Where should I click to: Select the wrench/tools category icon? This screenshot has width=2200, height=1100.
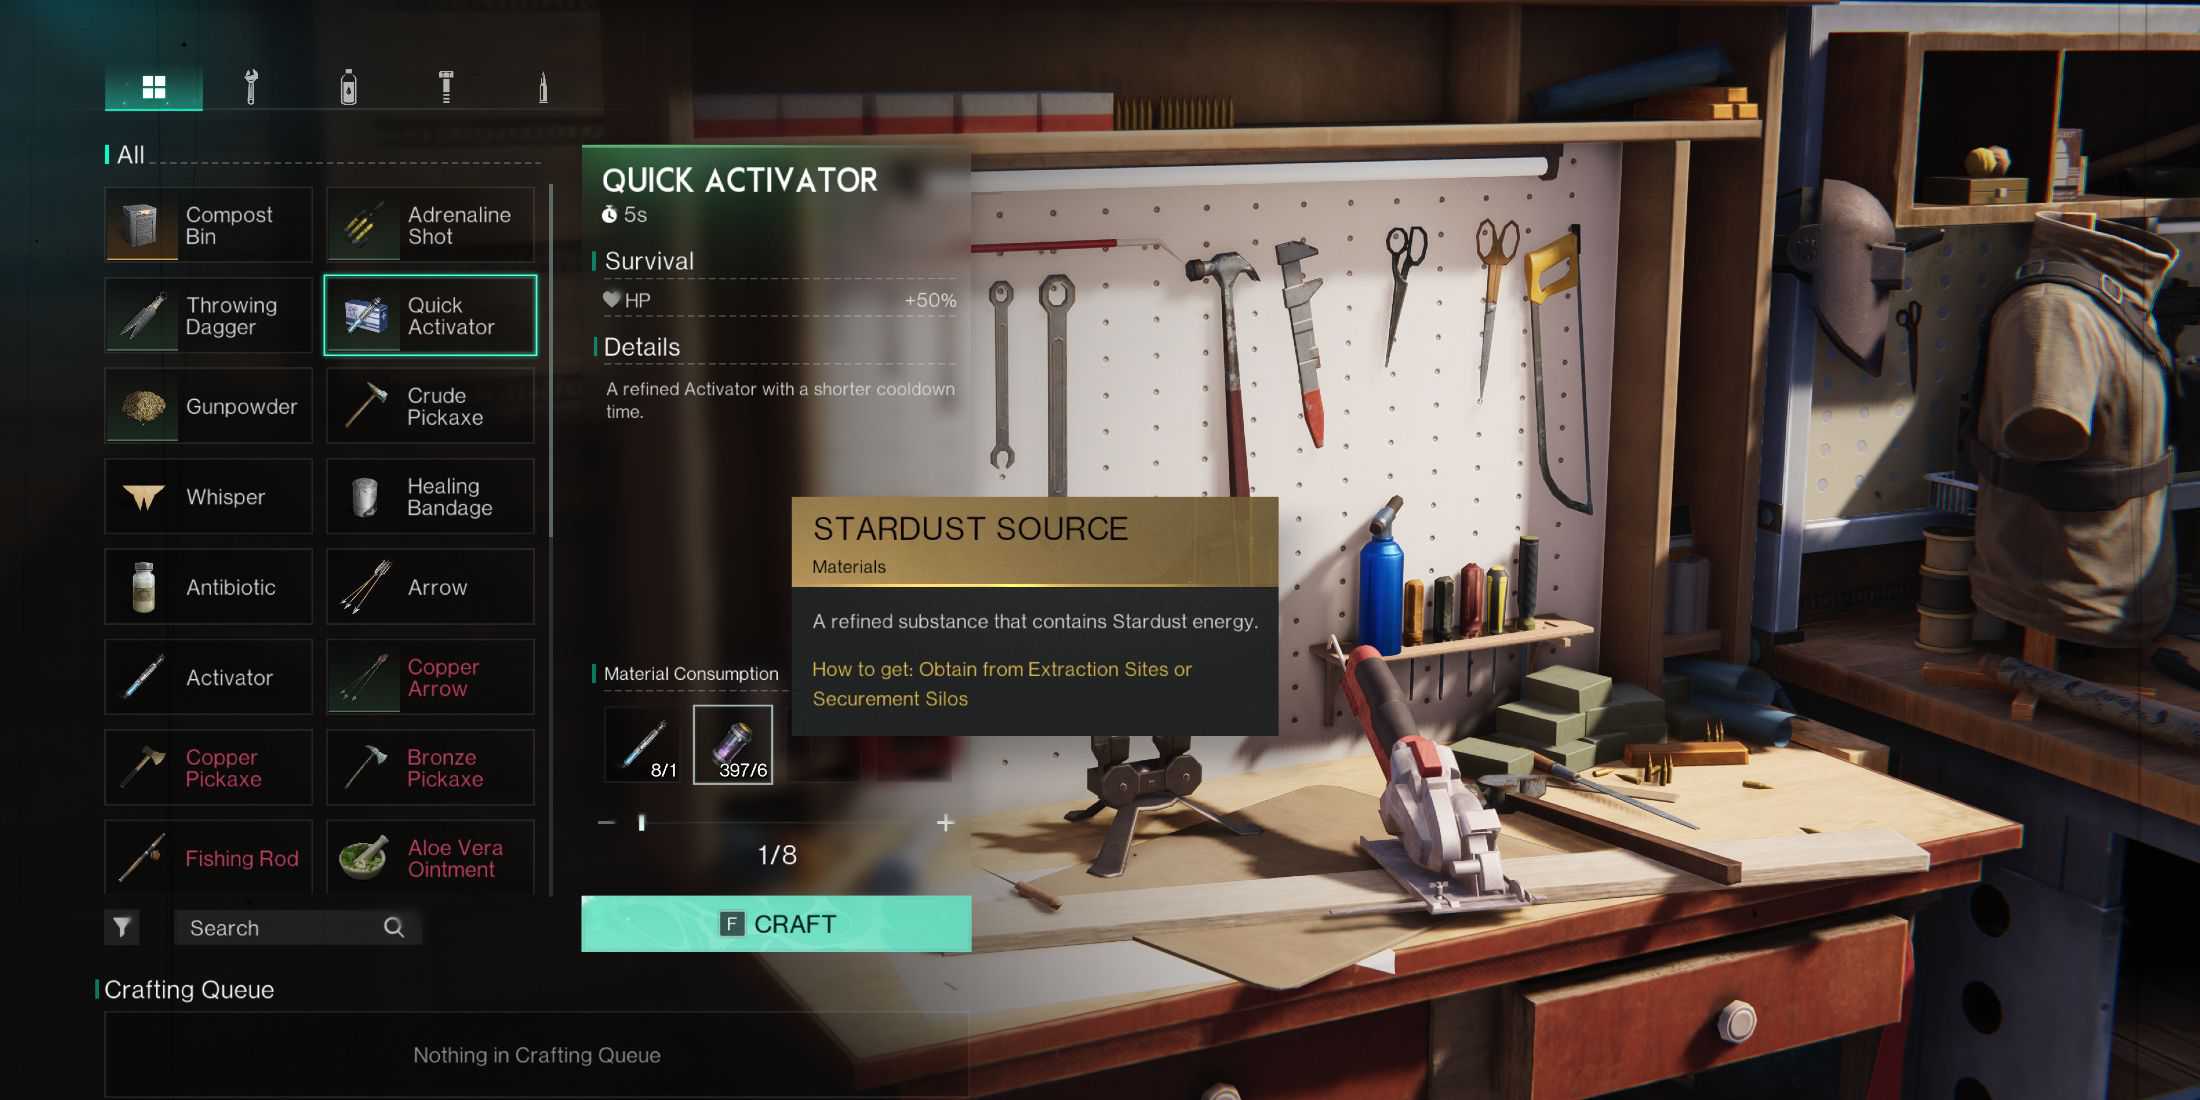[x=248, y=87]
